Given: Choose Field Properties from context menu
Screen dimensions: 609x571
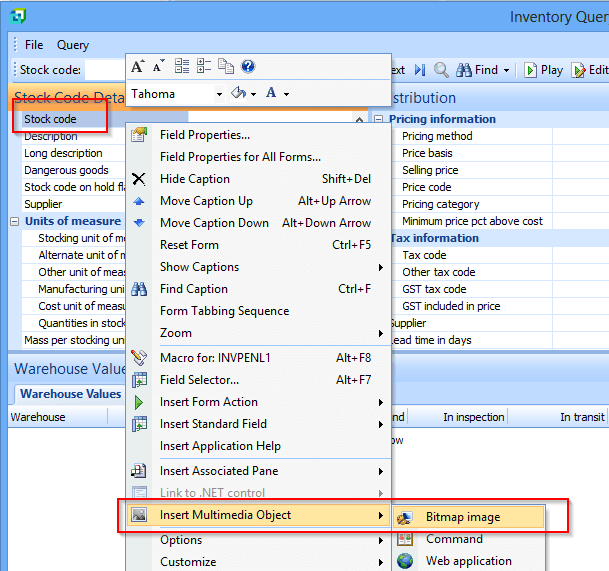Looking at the screenshot, I should pyautogui.click(x=205, y=135).
